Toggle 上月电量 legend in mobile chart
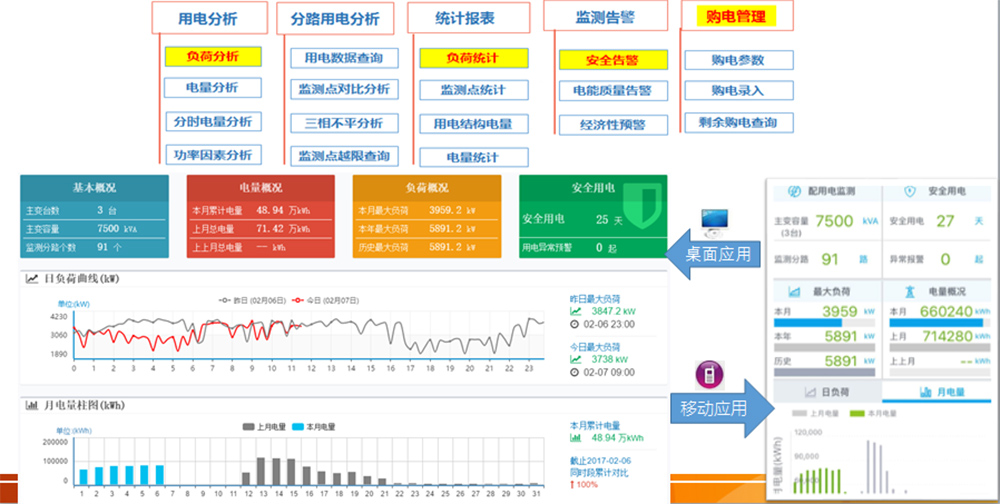The image size is (1000, 504). pos(816,413)
